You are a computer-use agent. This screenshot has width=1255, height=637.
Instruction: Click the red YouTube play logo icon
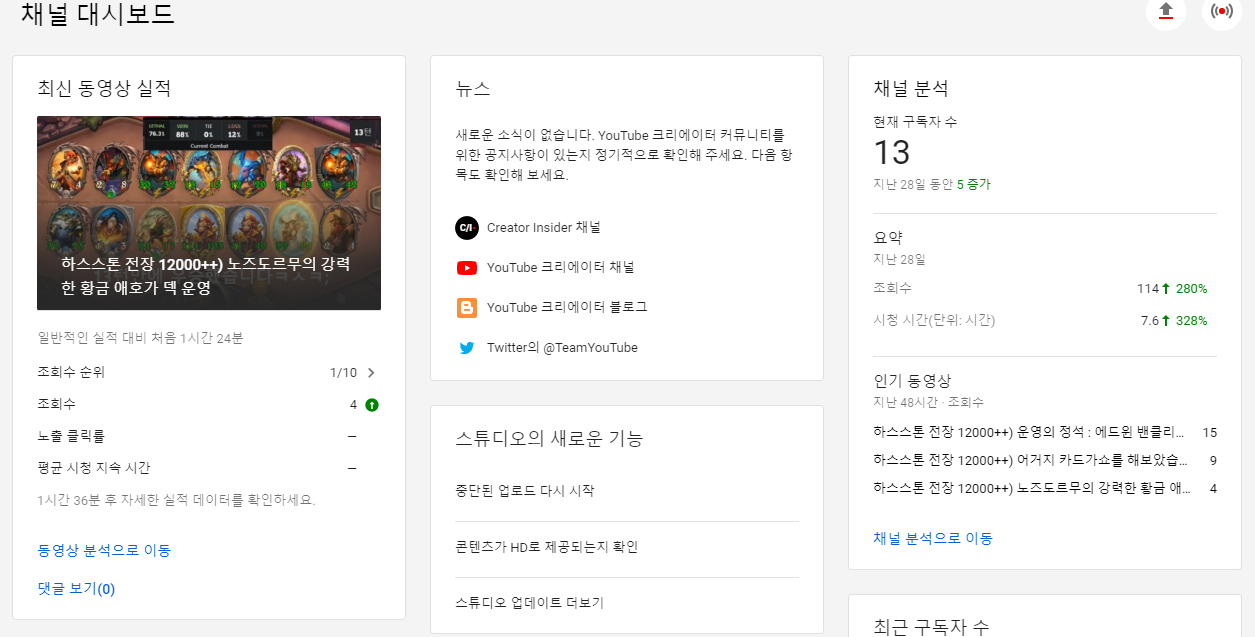pyautogui.click(x=466, y=267)
